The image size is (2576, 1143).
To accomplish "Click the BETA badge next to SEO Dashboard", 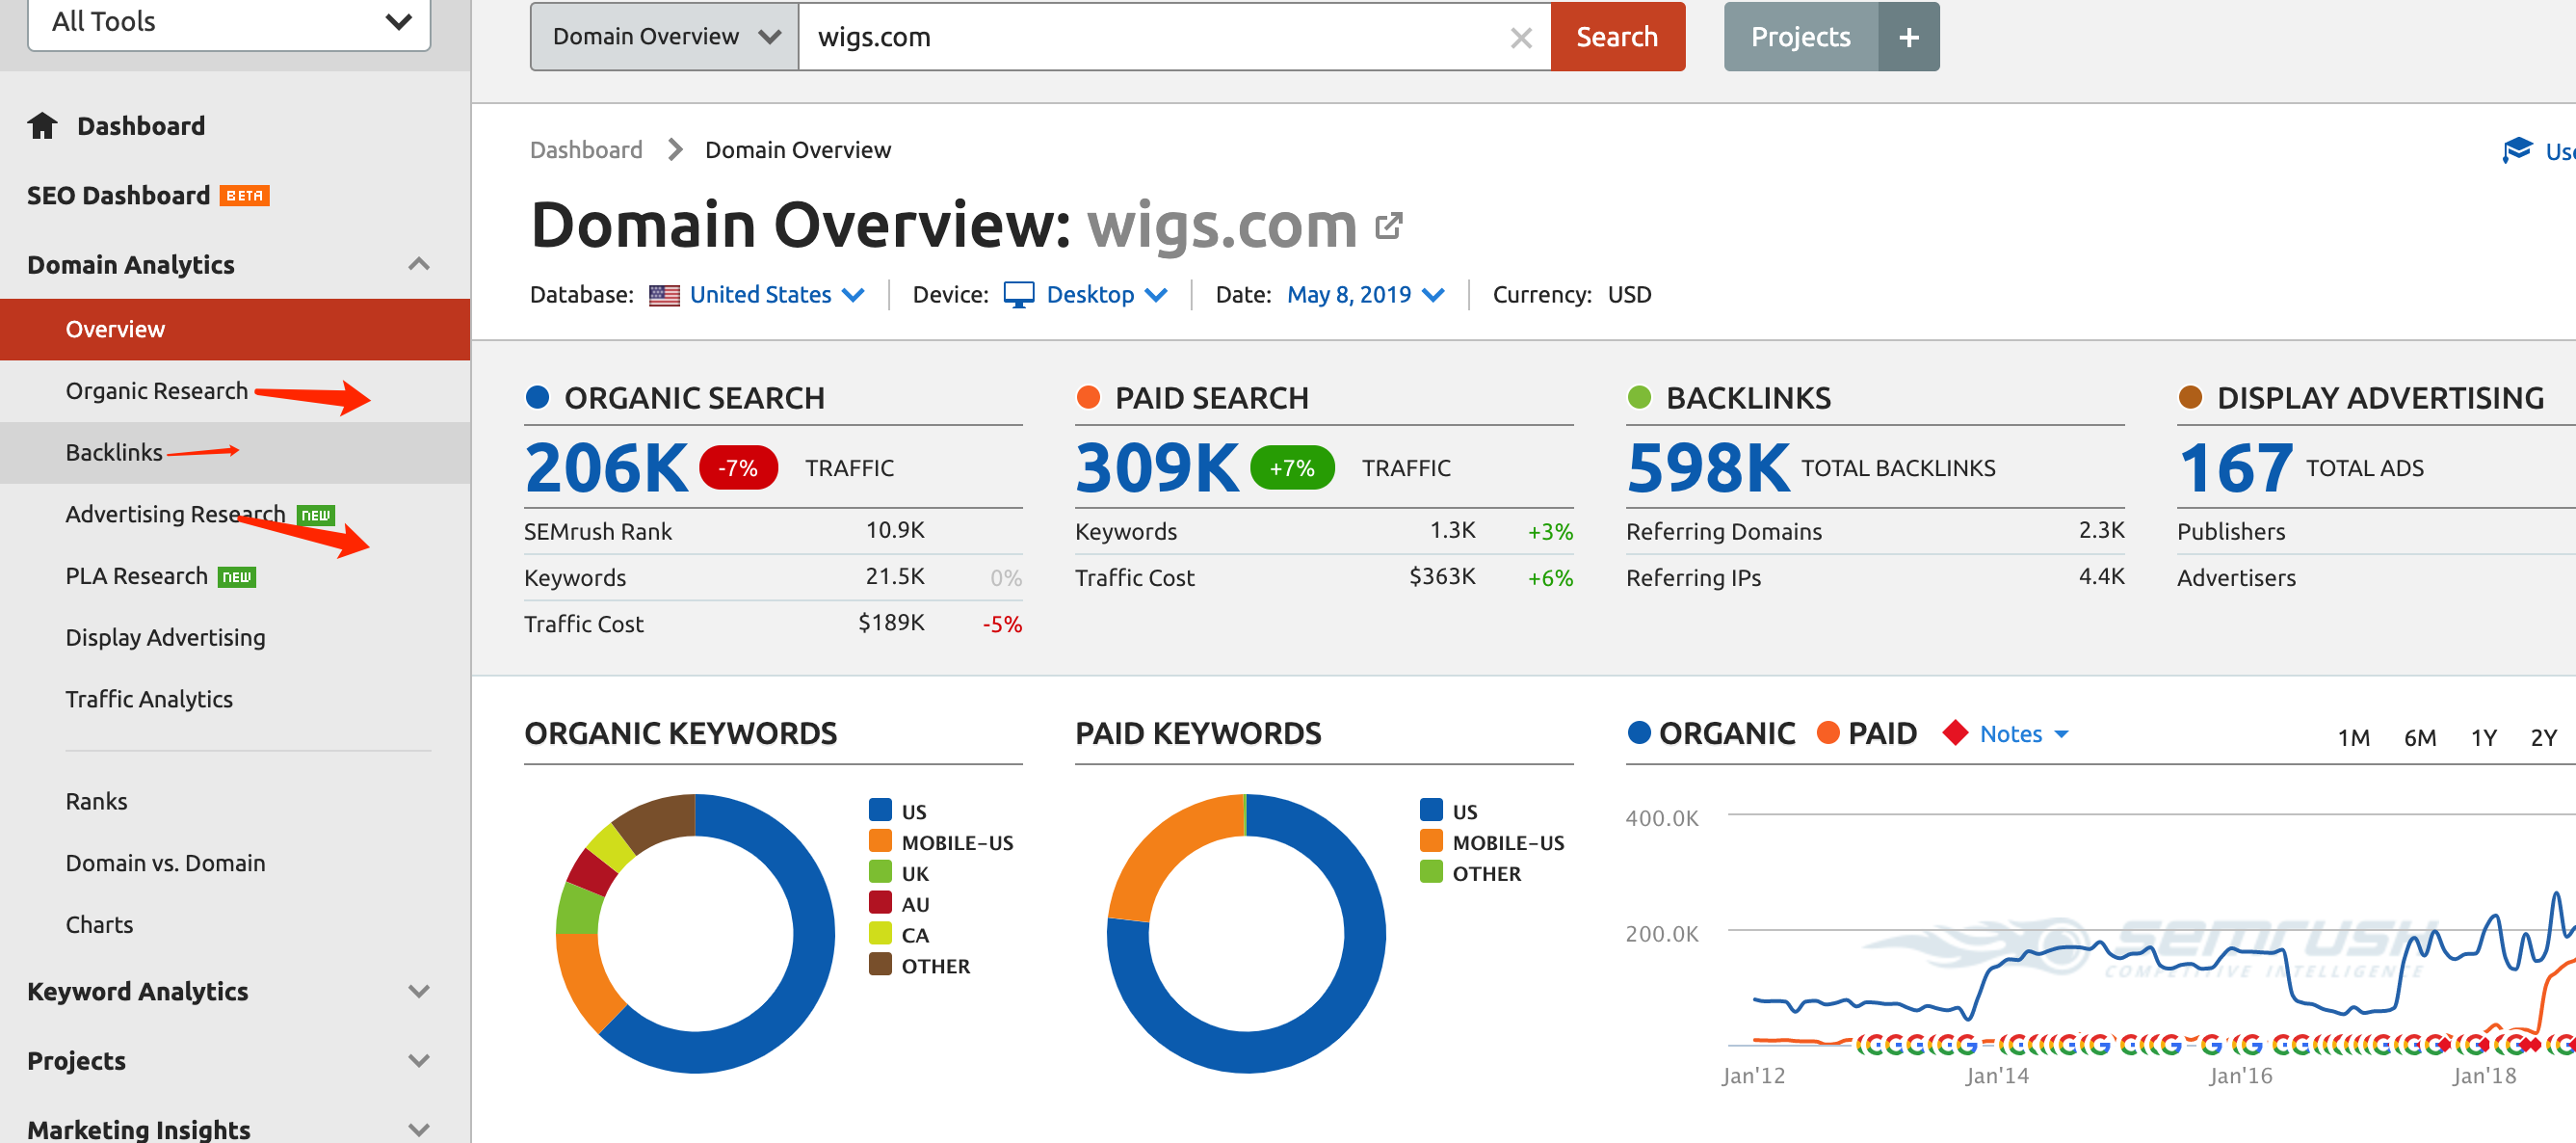I will pos(245,196).
